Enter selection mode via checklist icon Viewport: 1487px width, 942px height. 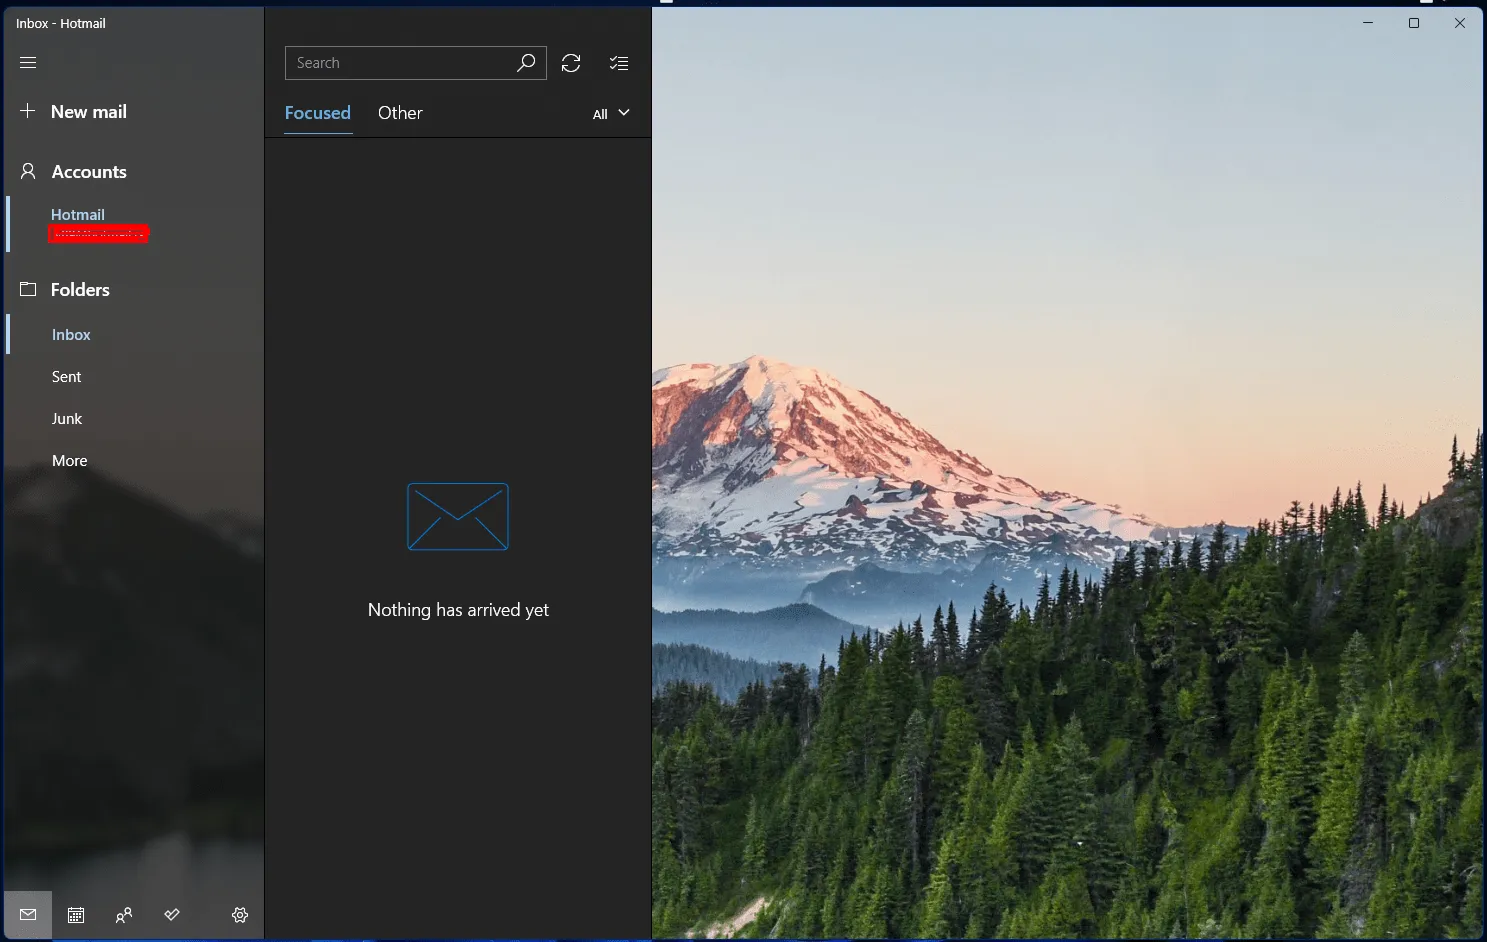(619, 63)
